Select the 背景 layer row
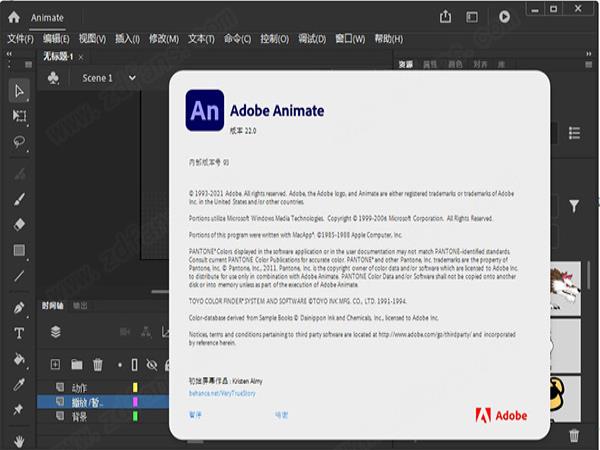 point(103,416)
